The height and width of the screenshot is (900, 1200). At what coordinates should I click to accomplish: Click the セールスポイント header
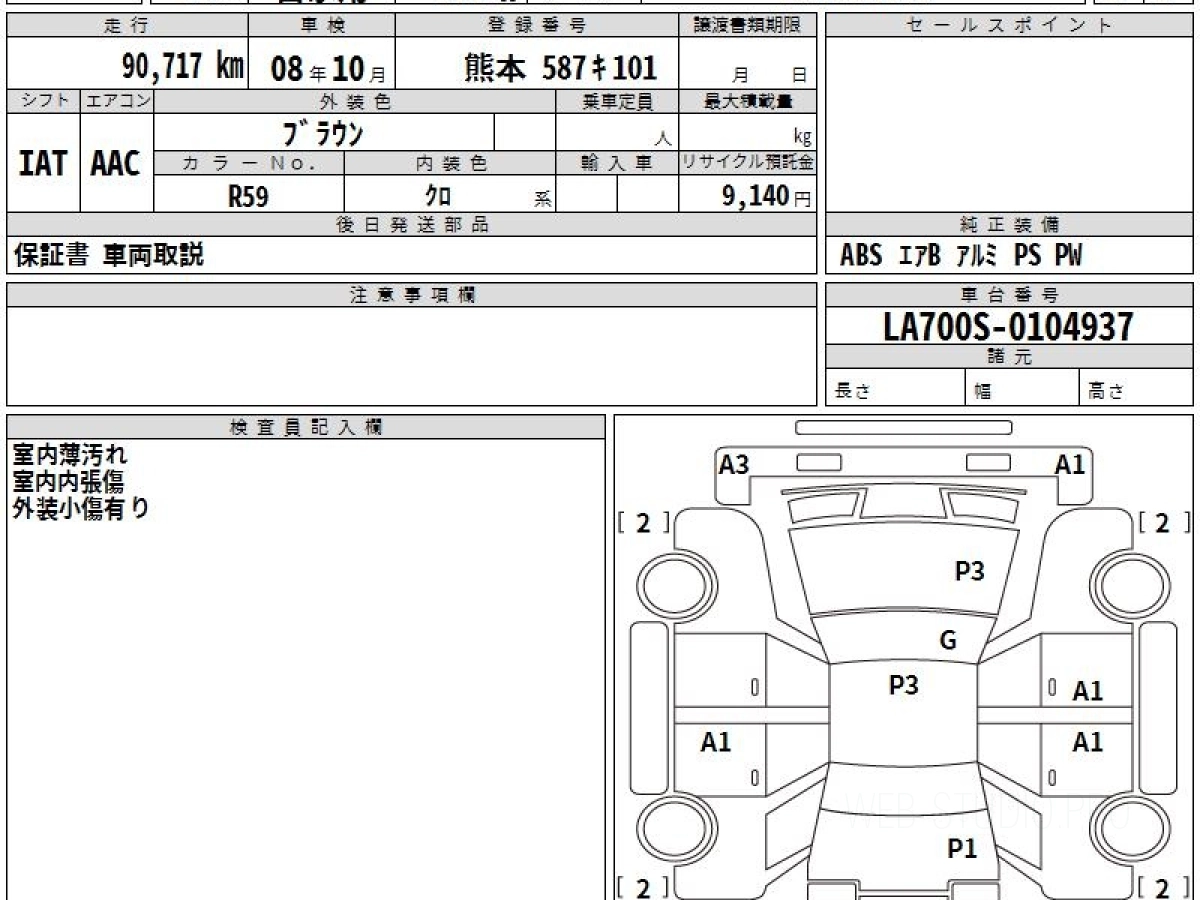1009,26
